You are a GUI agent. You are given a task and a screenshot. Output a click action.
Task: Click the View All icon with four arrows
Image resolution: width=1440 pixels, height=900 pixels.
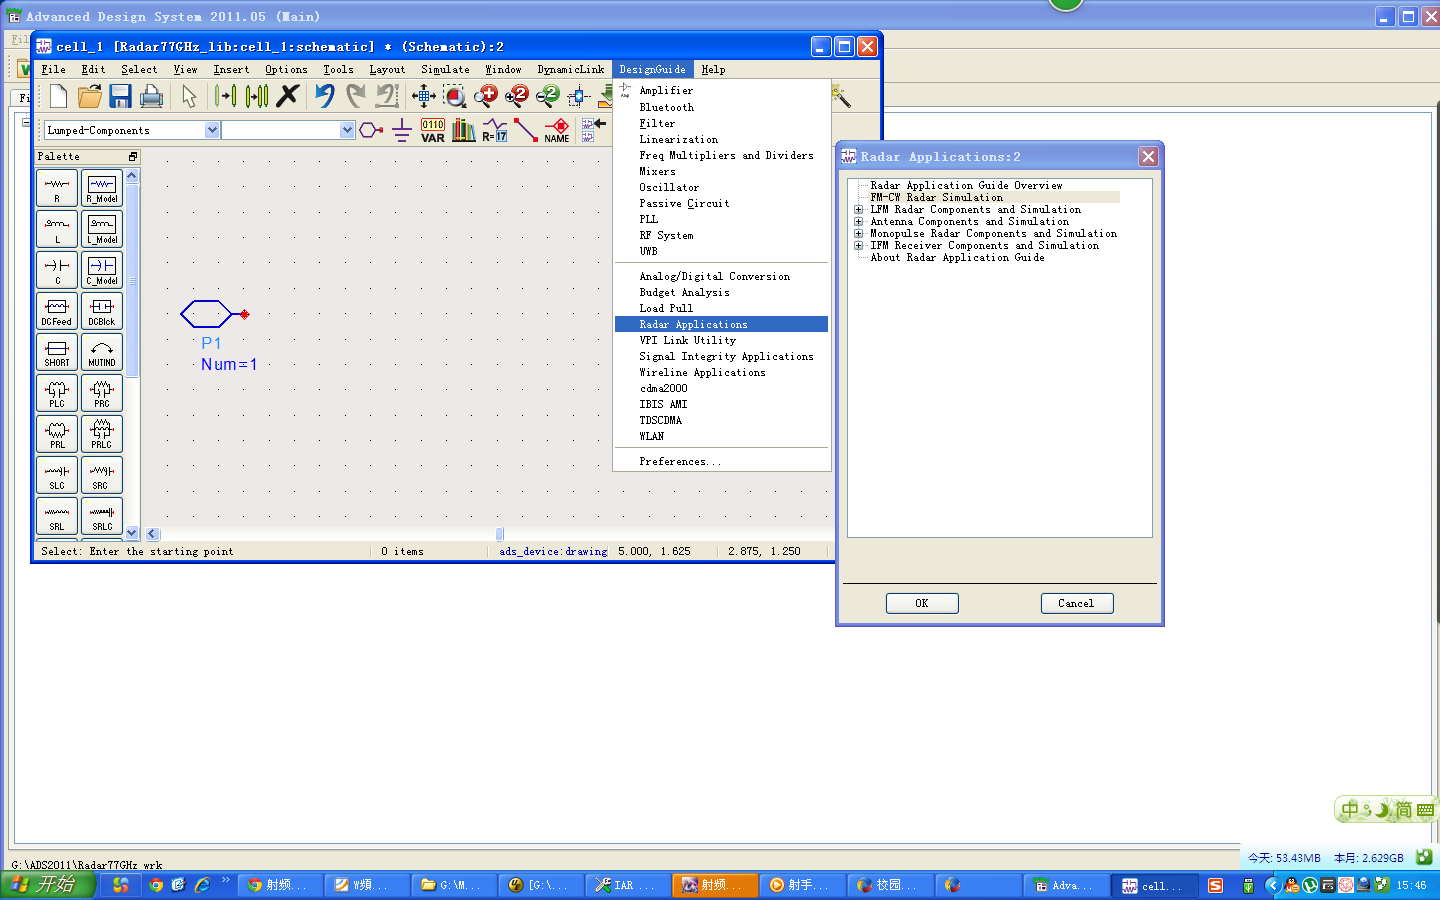424,96
